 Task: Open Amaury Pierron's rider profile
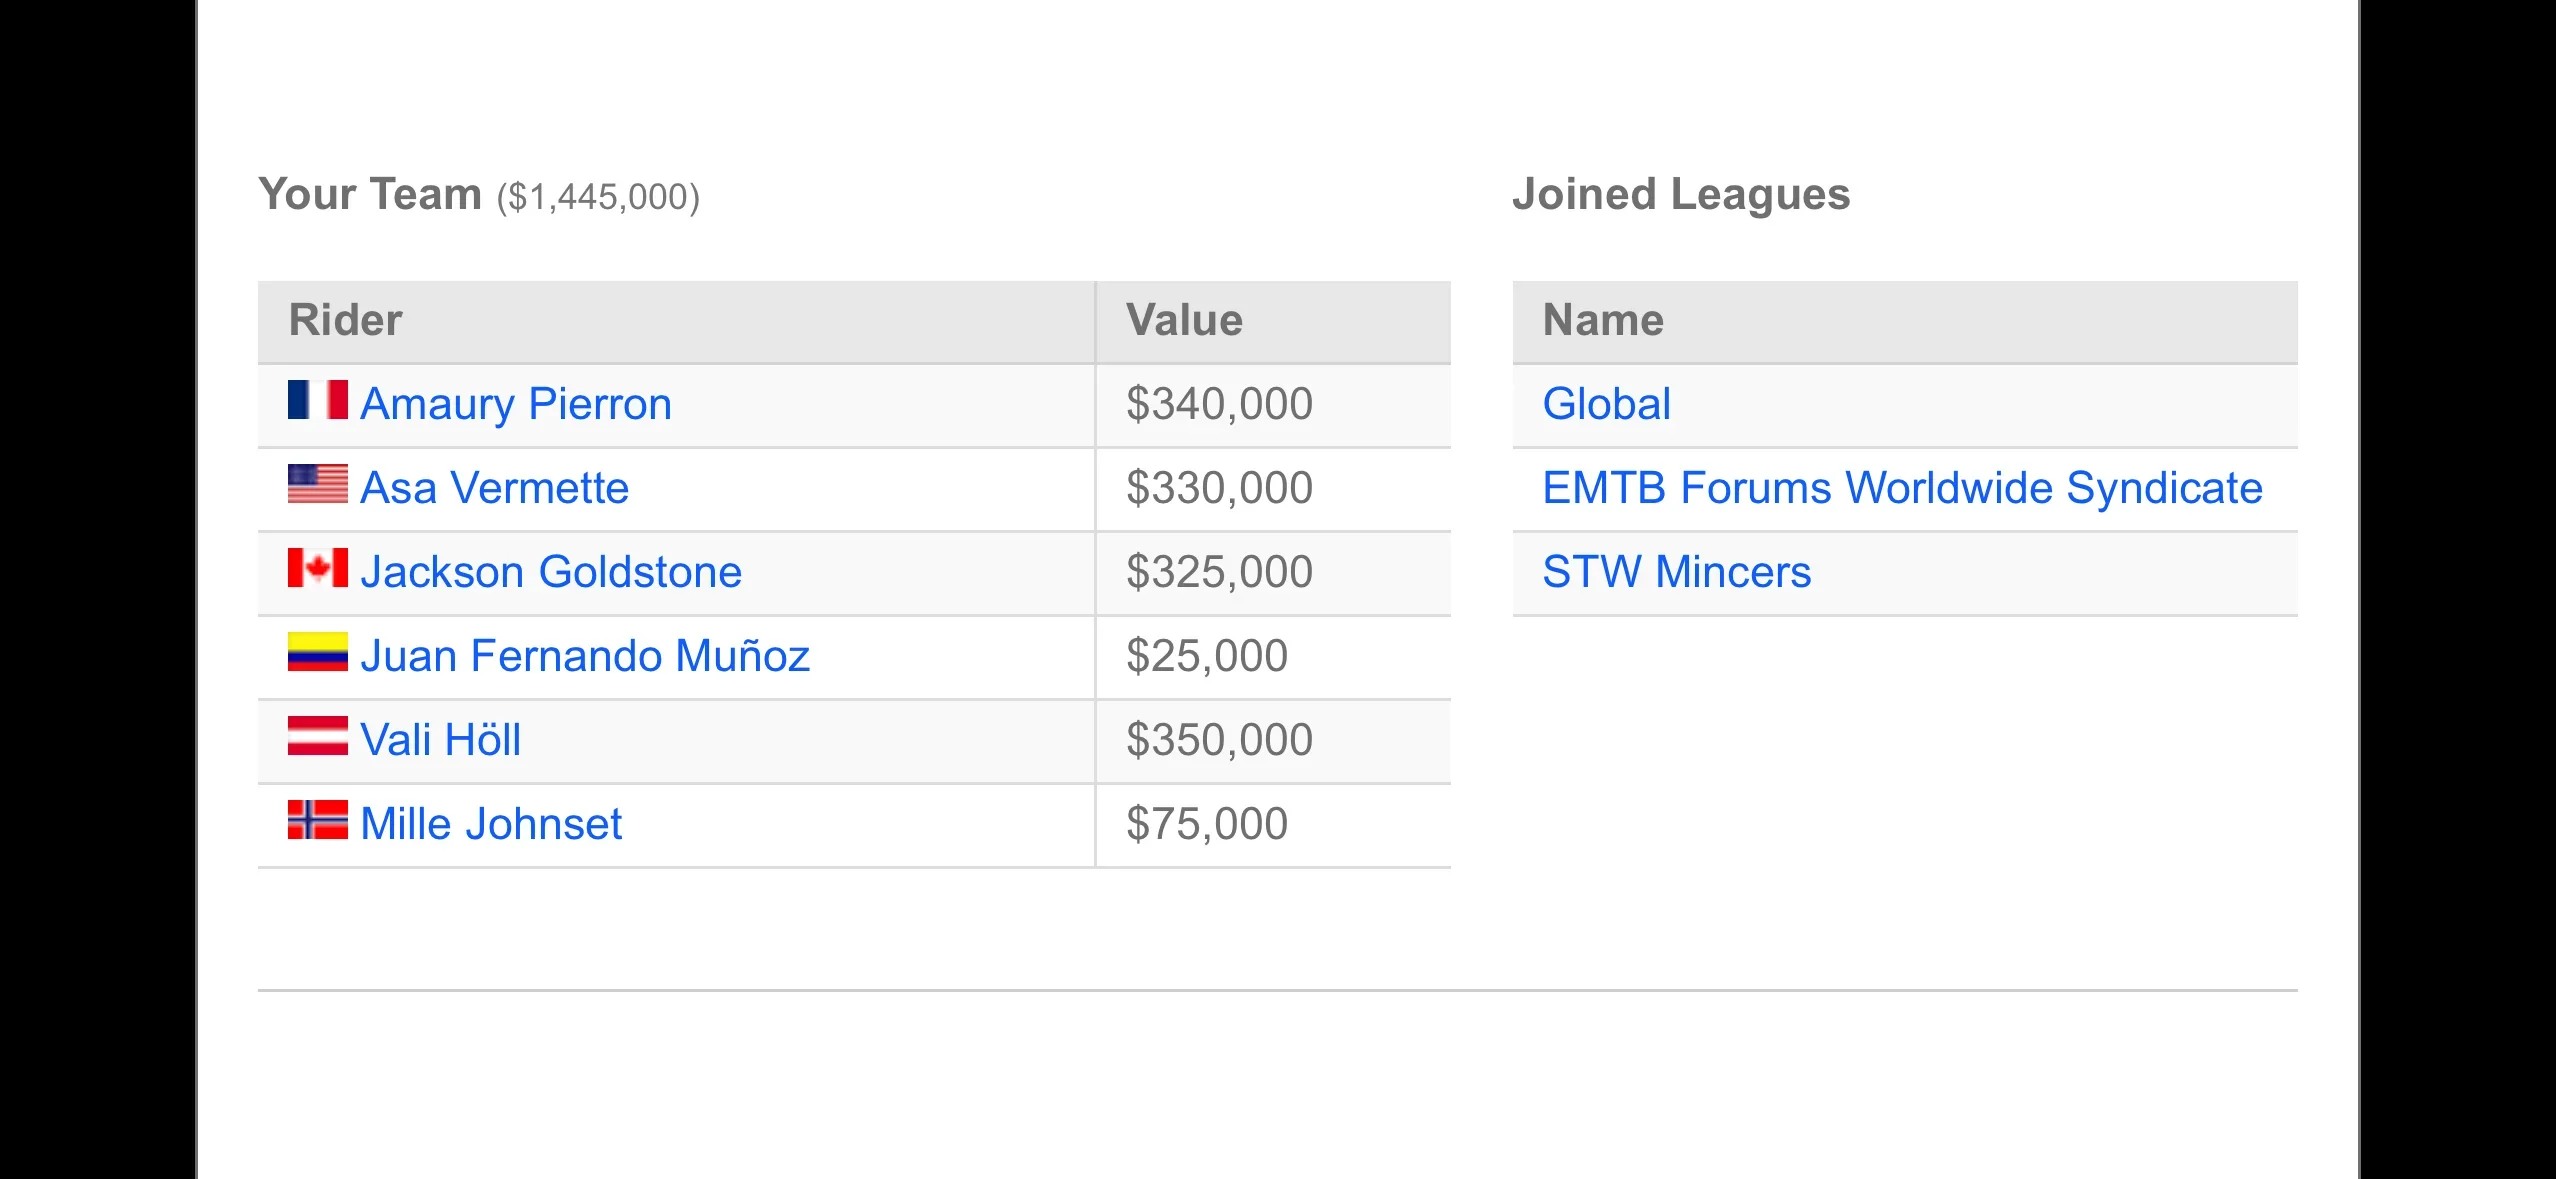(x=516, y=405)
